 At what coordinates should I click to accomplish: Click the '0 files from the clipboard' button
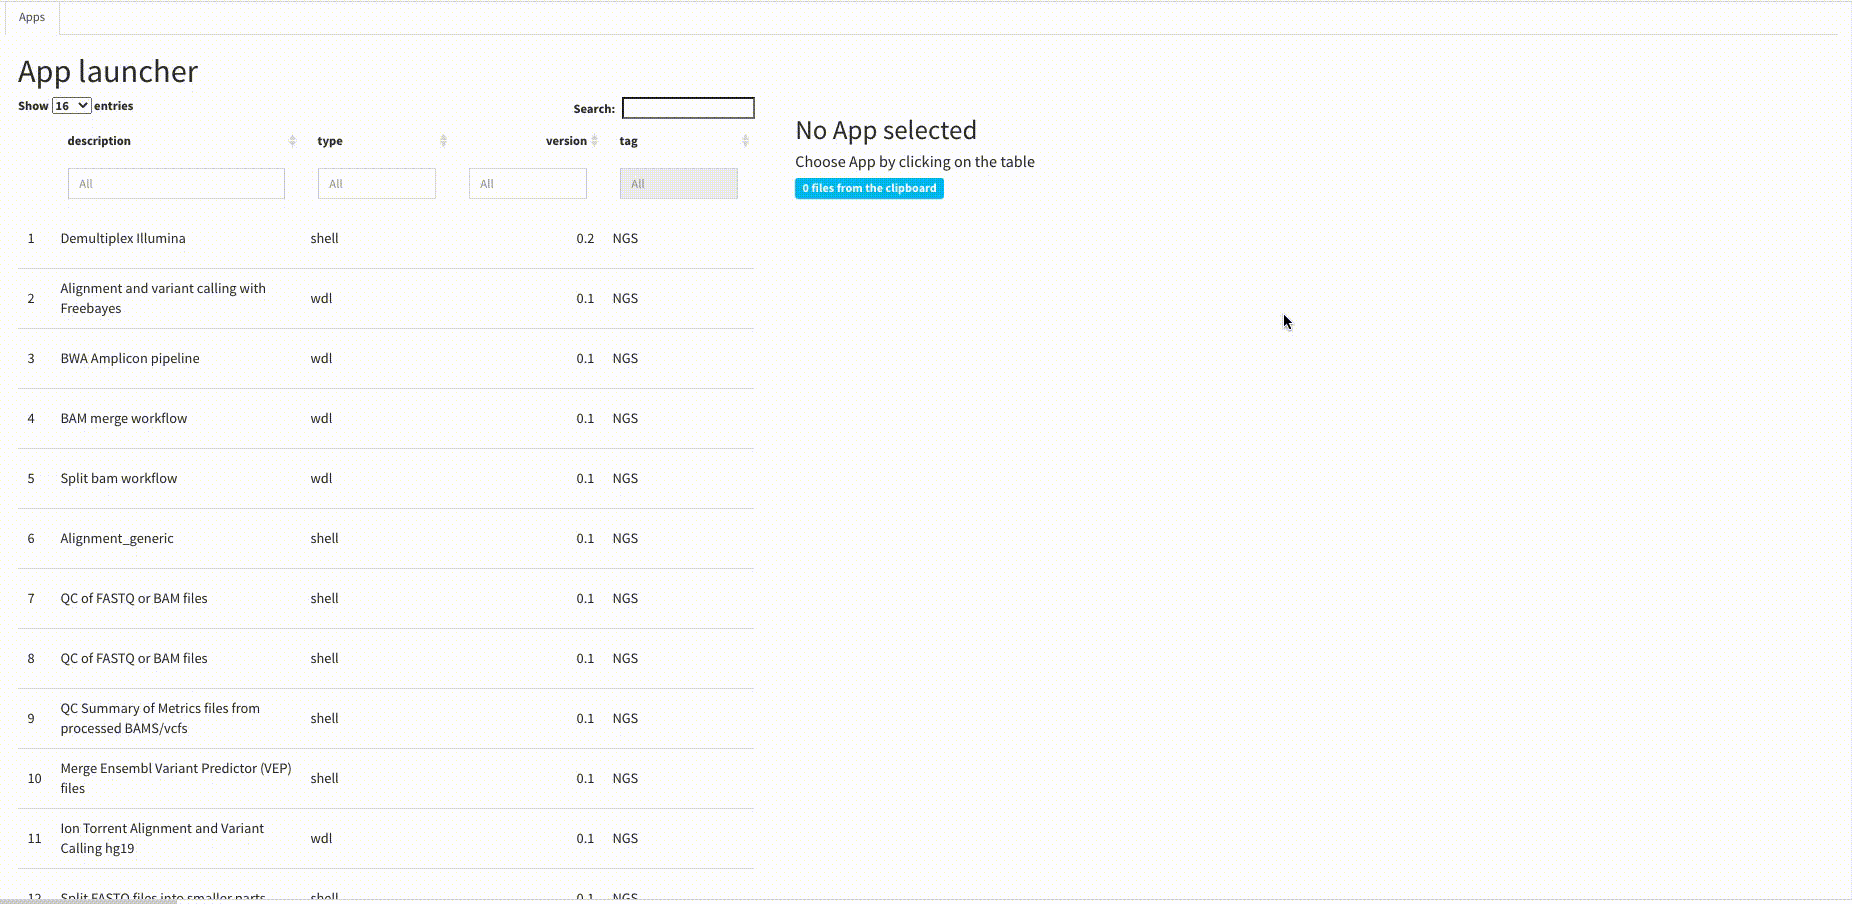(869, 188)
